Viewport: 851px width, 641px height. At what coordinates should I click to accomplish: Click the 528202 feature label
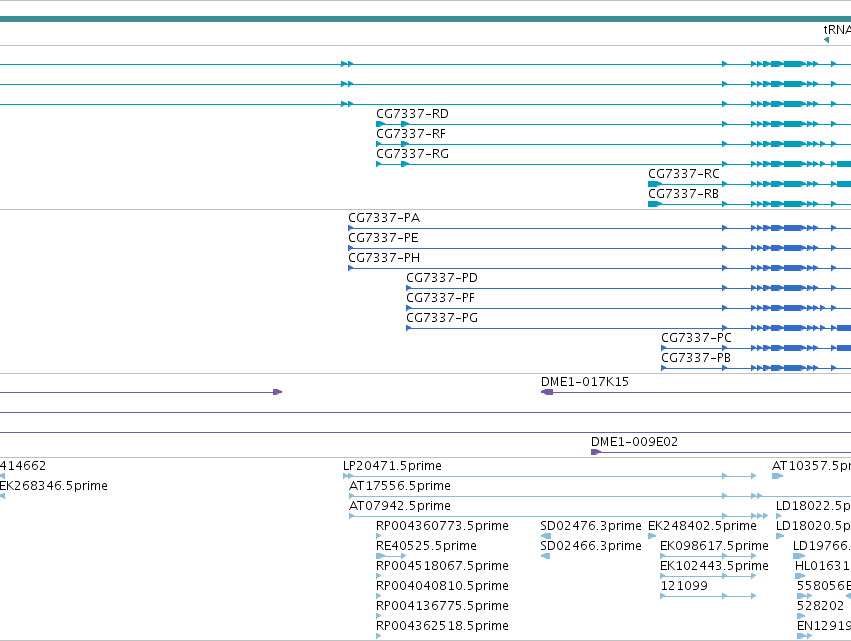(820, 606)
